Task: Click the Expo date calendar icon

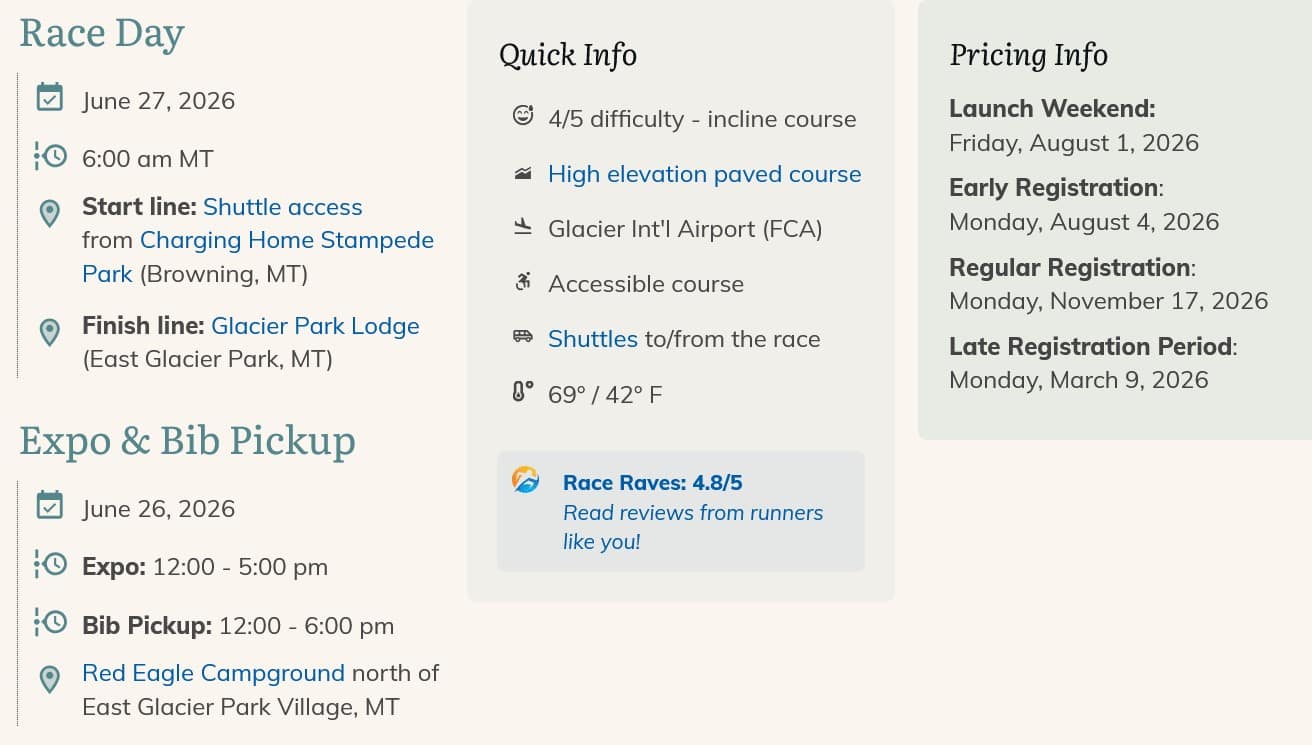Action: click(x=49, y=505)
